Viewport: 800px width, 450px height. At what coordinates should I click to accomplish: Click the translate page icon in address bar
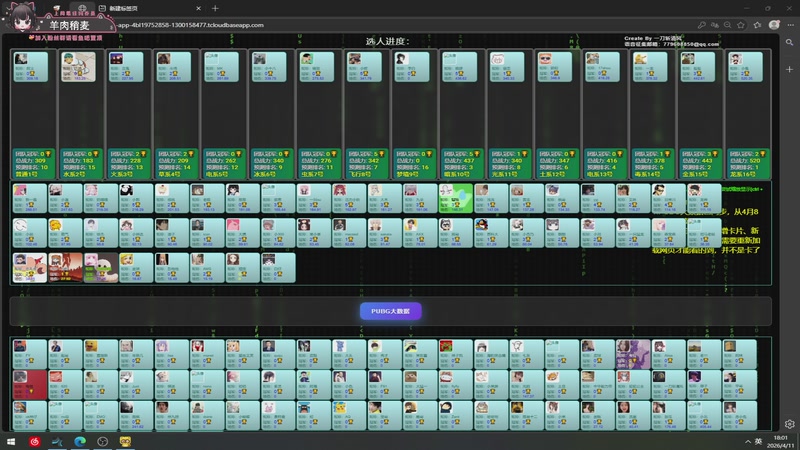click(715, 25)
